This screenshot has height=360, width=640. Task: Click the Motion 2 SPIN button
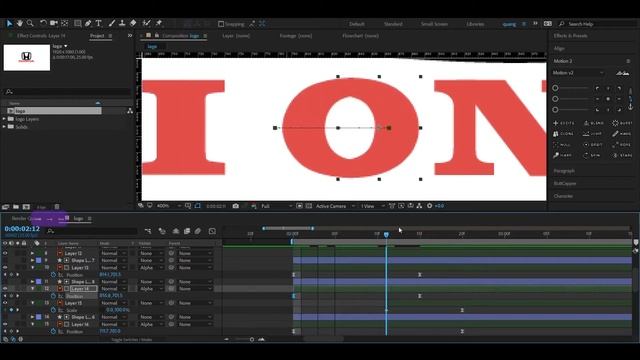593,156
